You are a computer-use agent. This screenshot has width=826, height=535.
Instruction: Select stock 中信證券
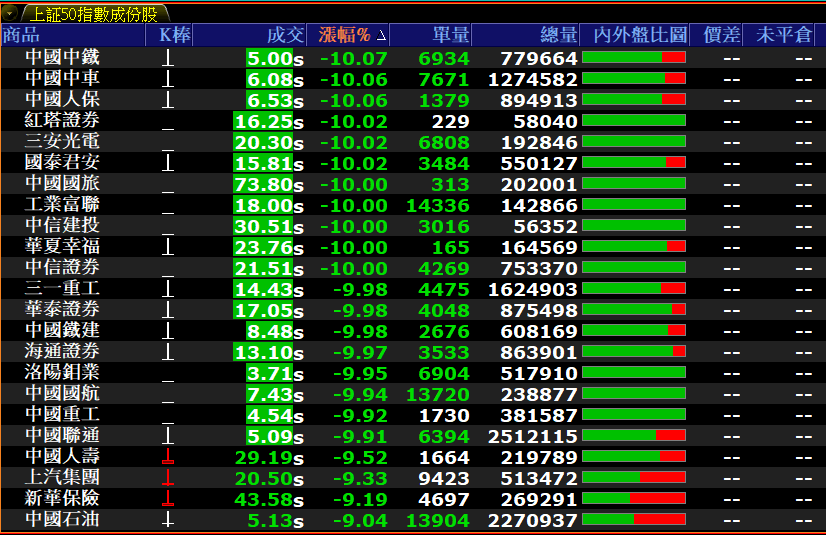62,269
